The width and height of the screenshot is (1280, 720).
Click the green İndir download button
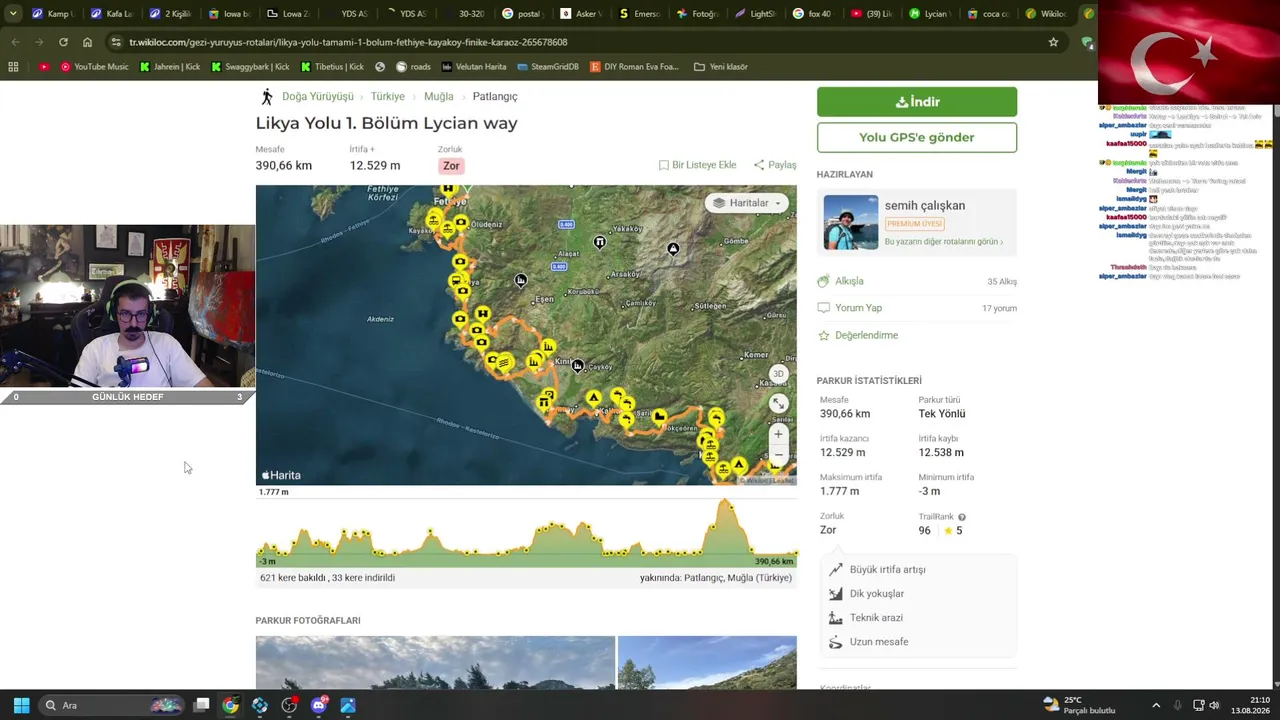(917, 102)
